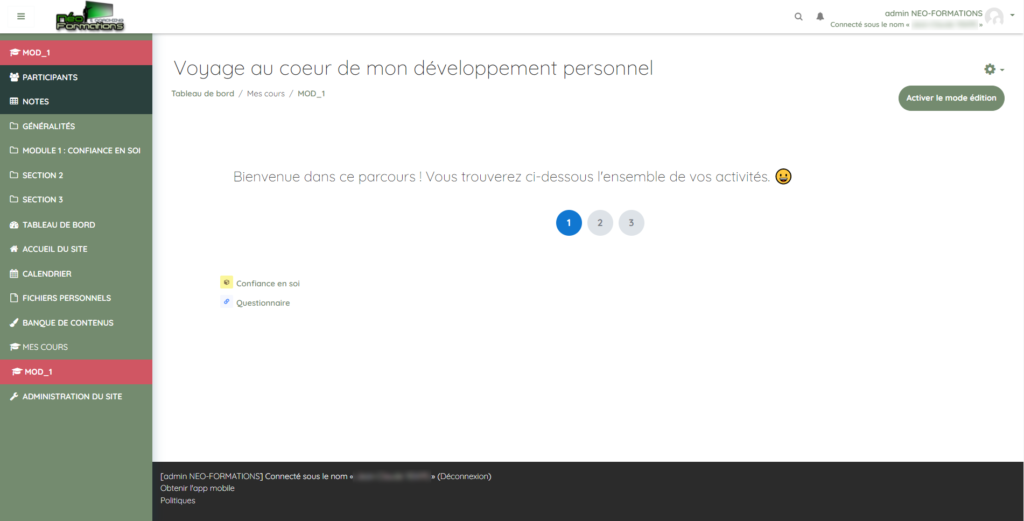Click MOD_1 breadcrumb link
The width and height of the screenshot is (1024, 521).
pyautogui.click(x=312, y=93)
